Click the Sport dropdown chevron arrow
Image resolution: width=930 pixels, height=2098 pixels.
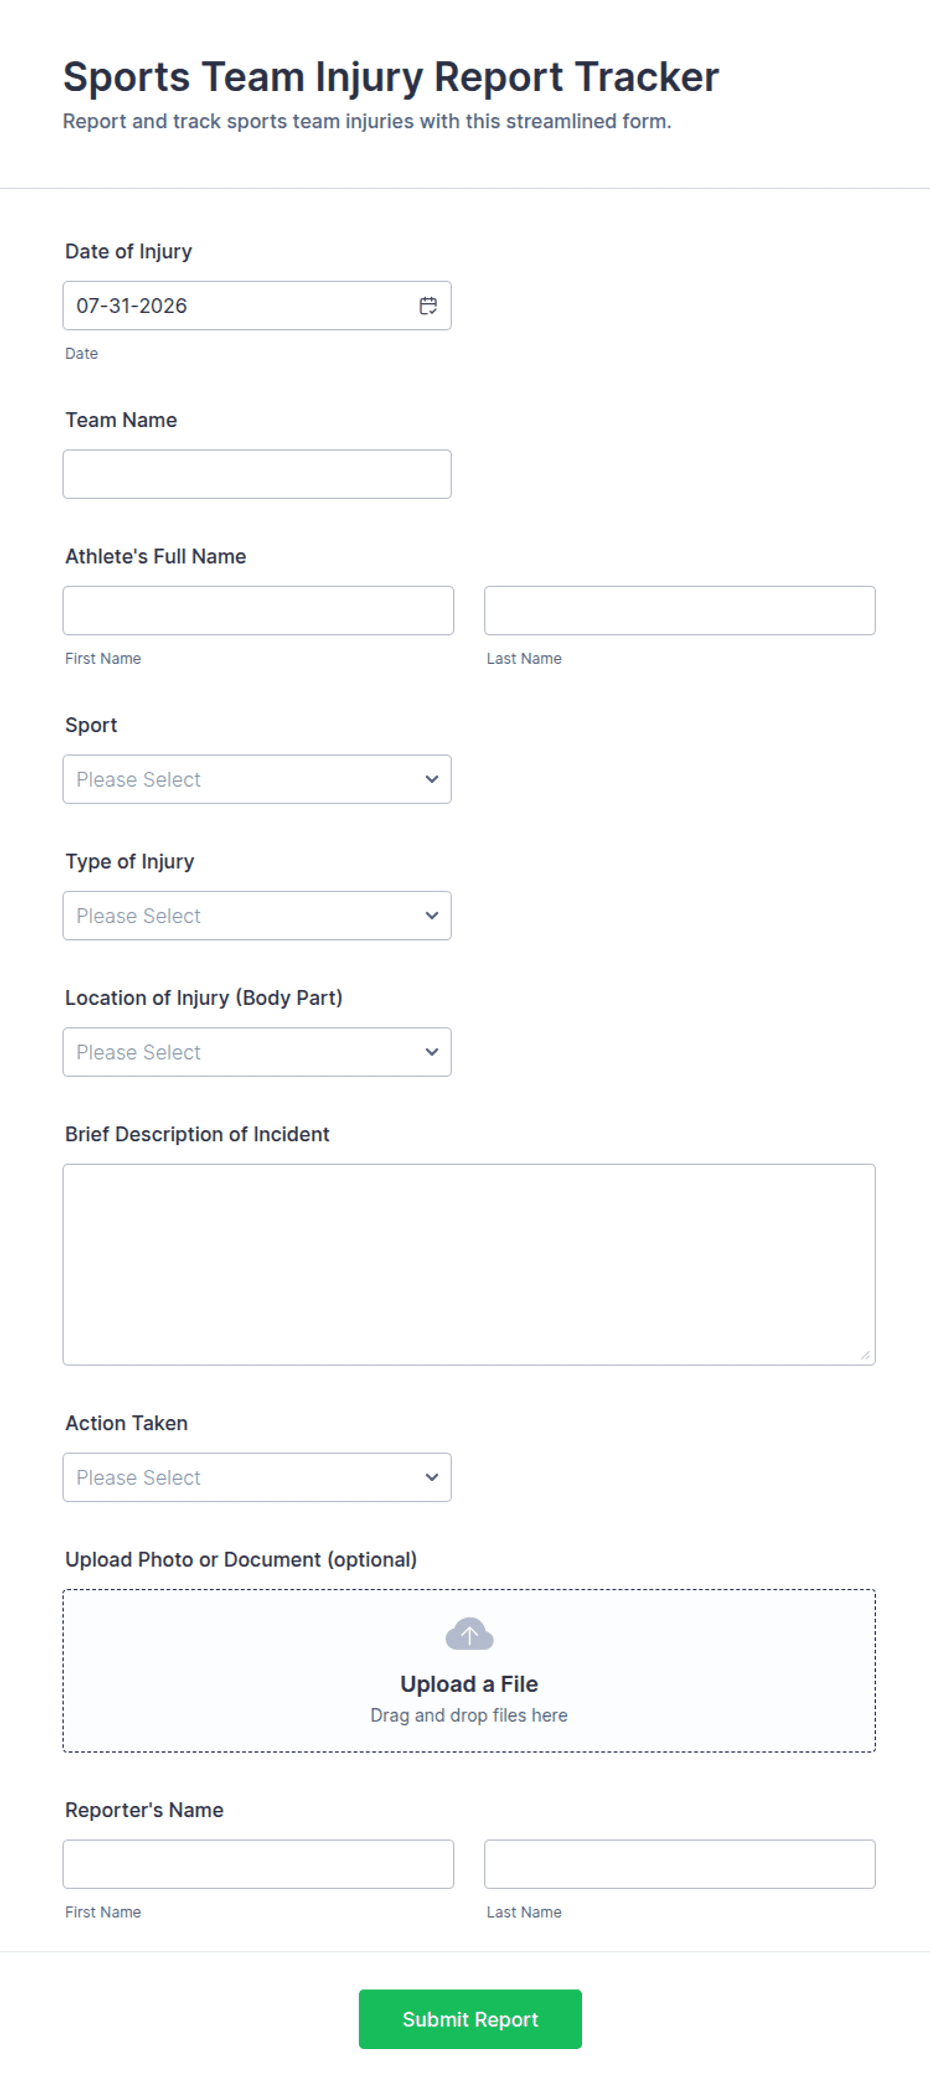(432, 779)
